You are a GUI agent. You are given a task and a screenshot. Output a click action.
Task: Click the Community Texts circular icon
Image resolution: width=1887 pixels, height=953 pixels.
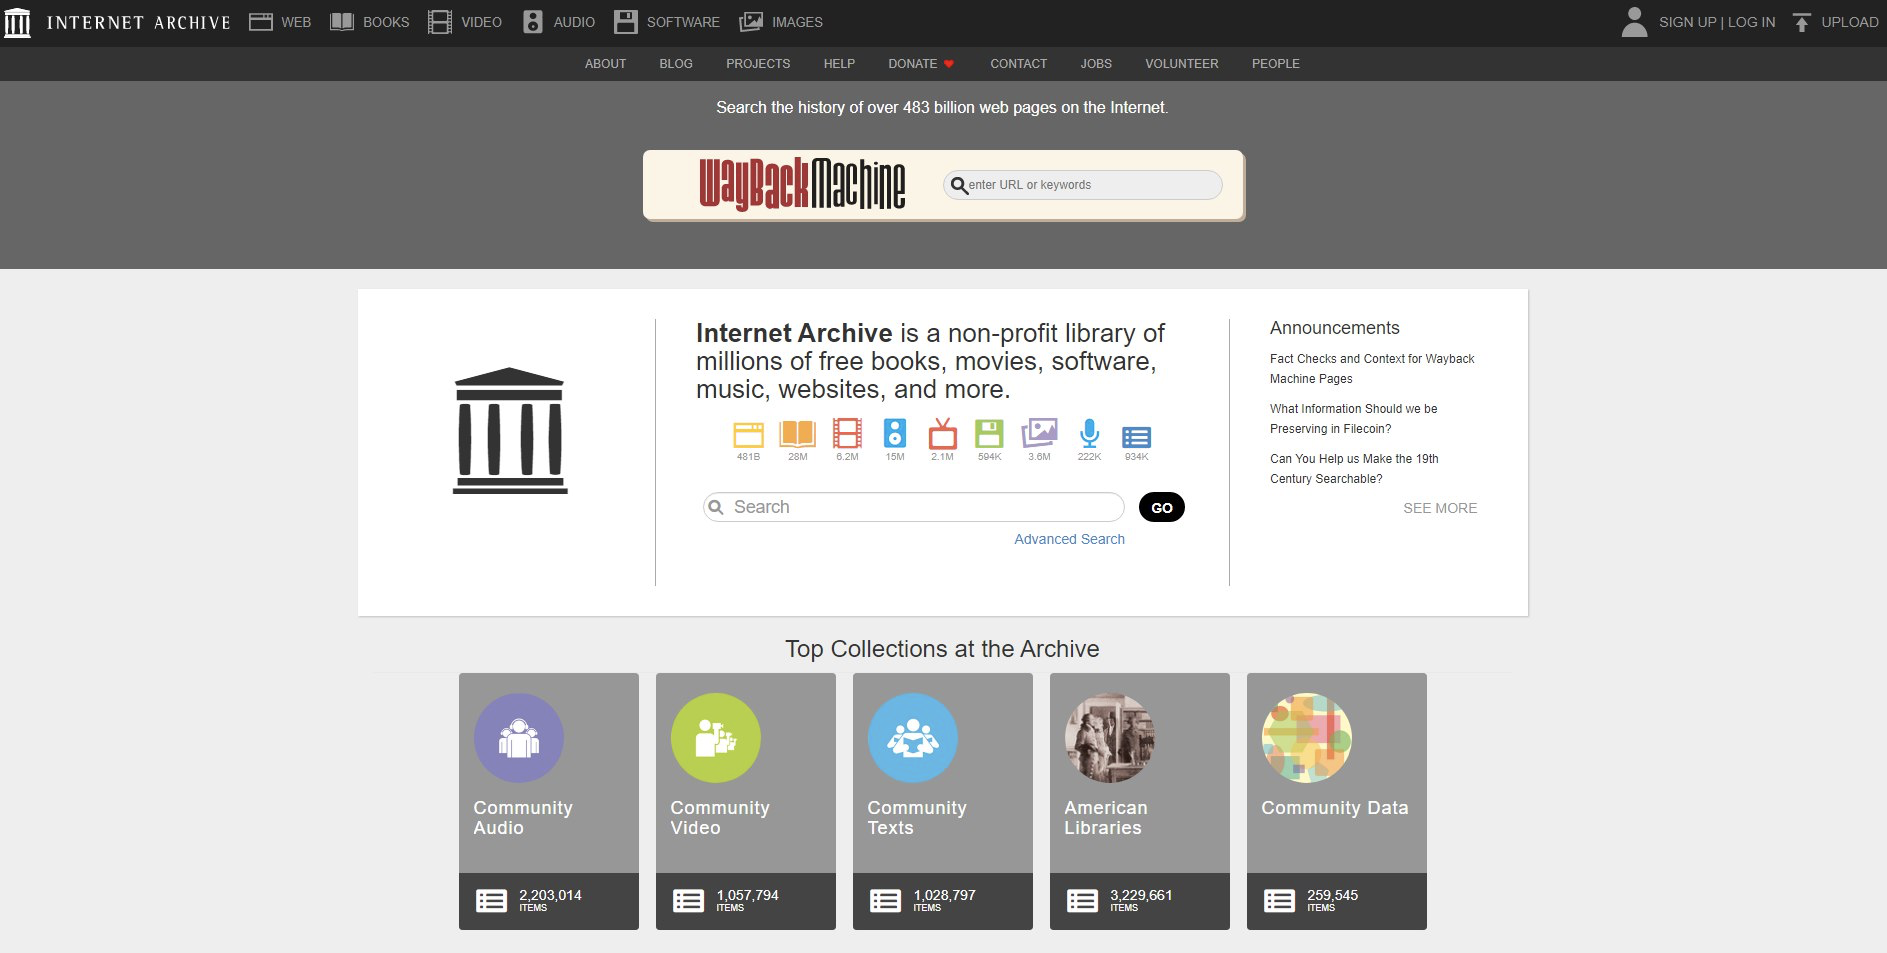coord(913,738)
